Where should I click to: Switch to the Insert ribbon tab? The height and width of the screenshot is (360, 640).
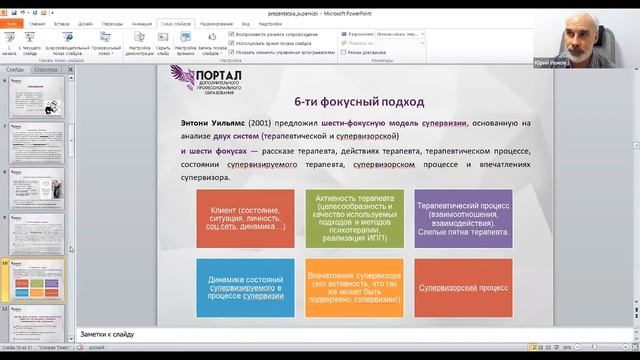[x=62, y=24]
